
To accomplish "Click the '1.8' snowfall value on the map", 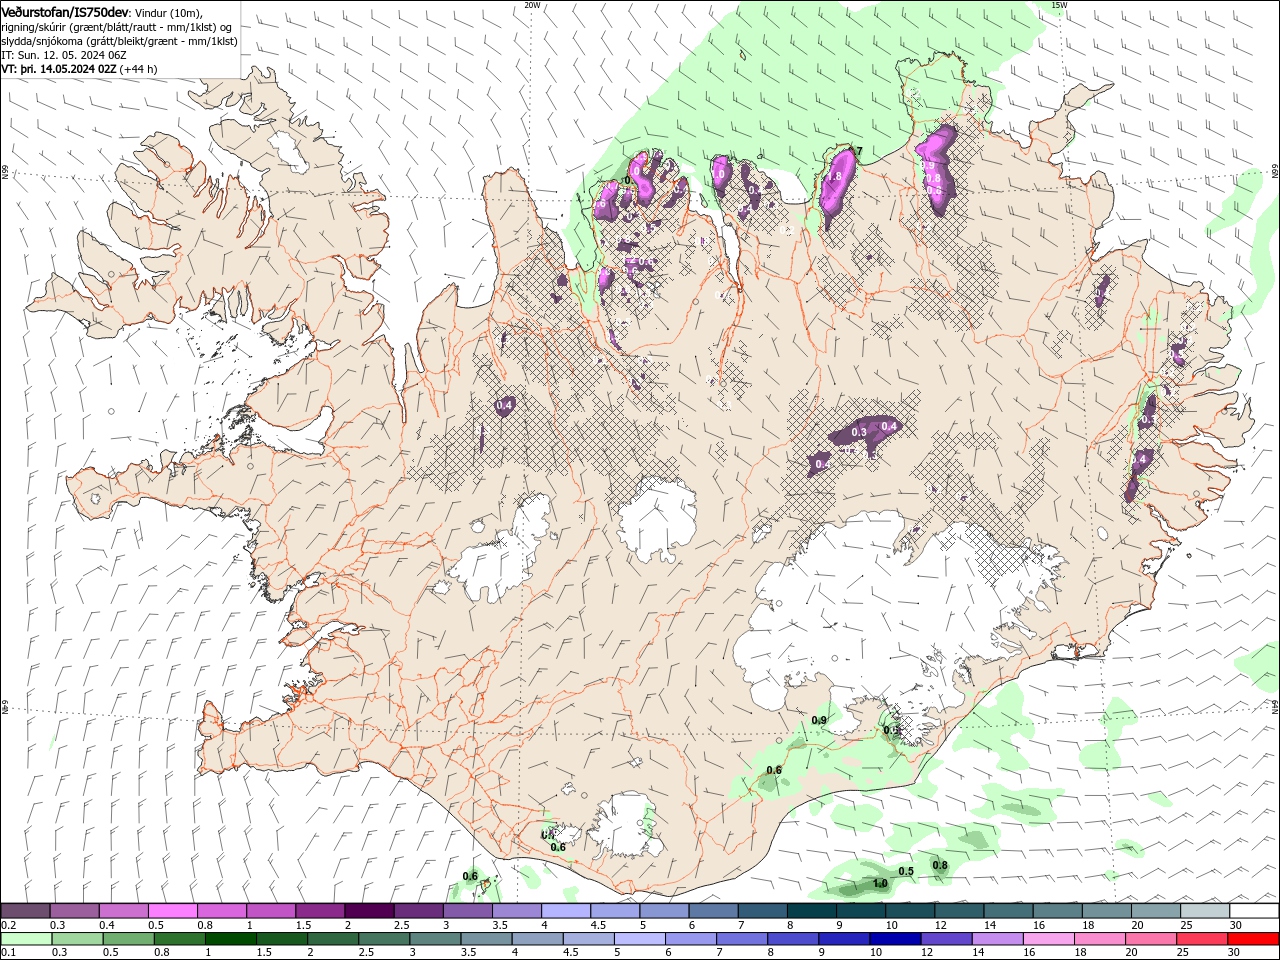I will 837,177.
